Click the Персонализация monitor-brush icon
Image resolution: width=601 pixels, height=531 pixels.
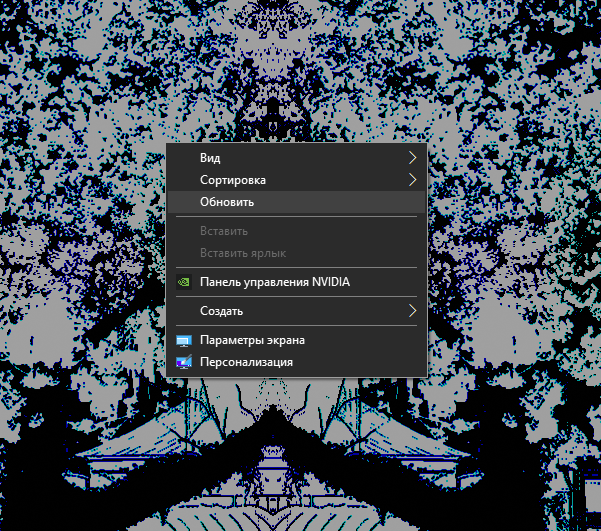pyautogui.click(x=184, y=362)
